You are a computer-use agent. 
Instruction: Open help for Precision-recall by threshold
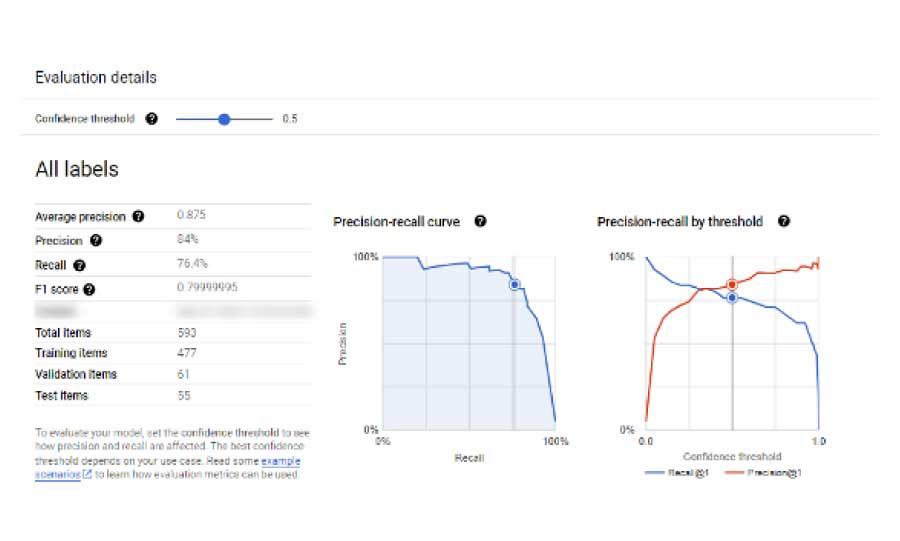pyautogui.click(x=783, y=221)
